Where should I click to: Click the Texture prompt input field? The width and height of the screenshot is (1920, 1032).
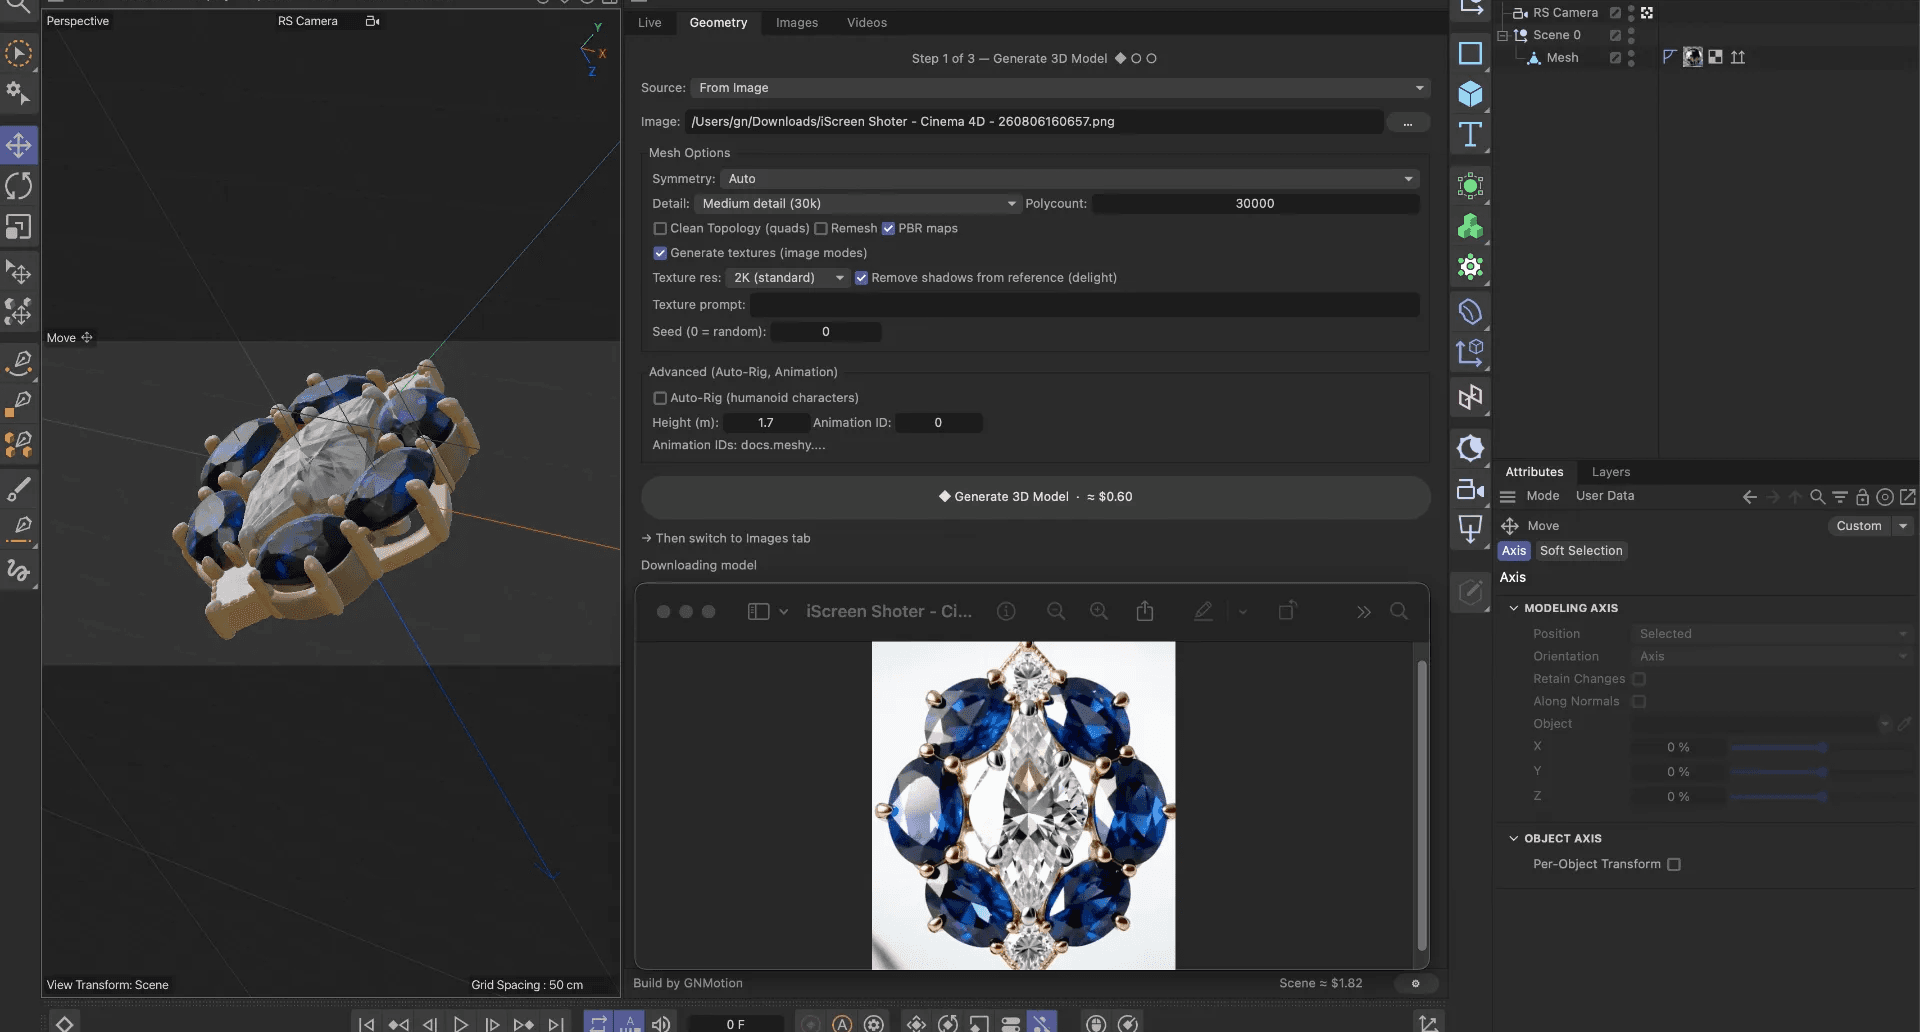coord(1085,305)
